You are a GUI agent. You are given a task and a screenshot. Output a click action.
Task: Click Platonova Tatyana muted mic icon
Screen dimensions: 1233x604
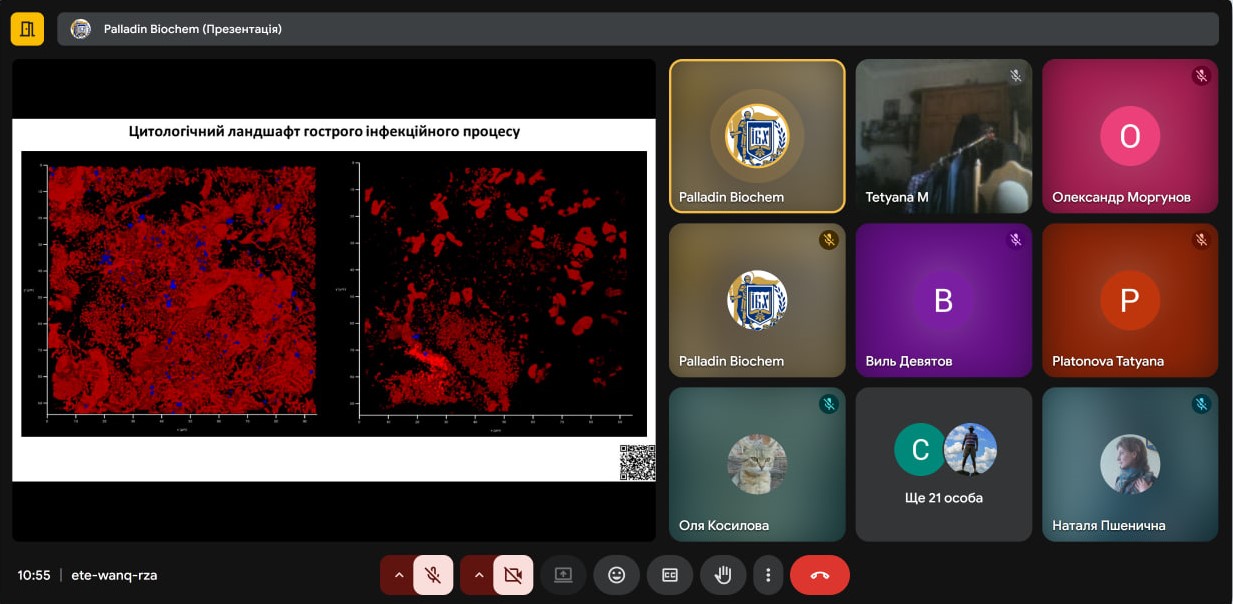coord(1201,240)
